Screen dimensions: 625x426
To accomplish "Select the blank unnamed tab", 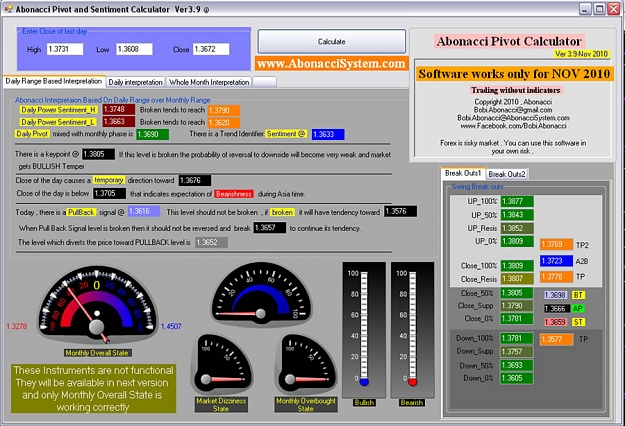I will 264,82.
